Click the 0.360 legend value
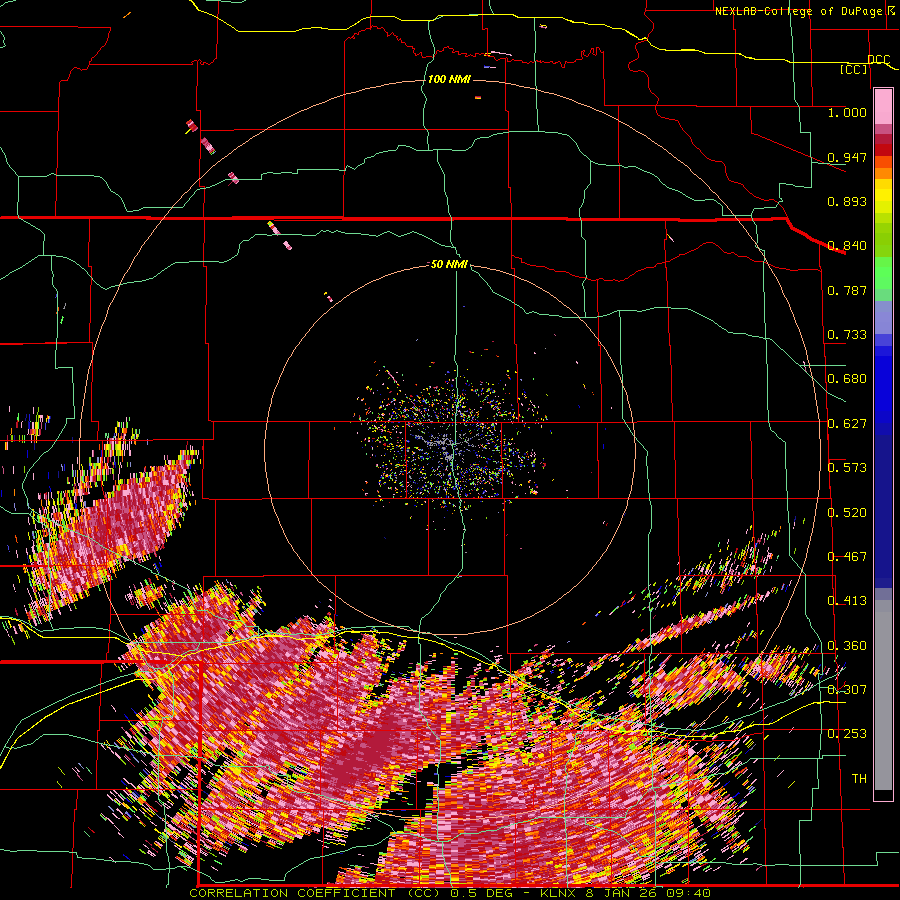Image resolution: width=900 pixels, height=900 pixels. [847, 646]
